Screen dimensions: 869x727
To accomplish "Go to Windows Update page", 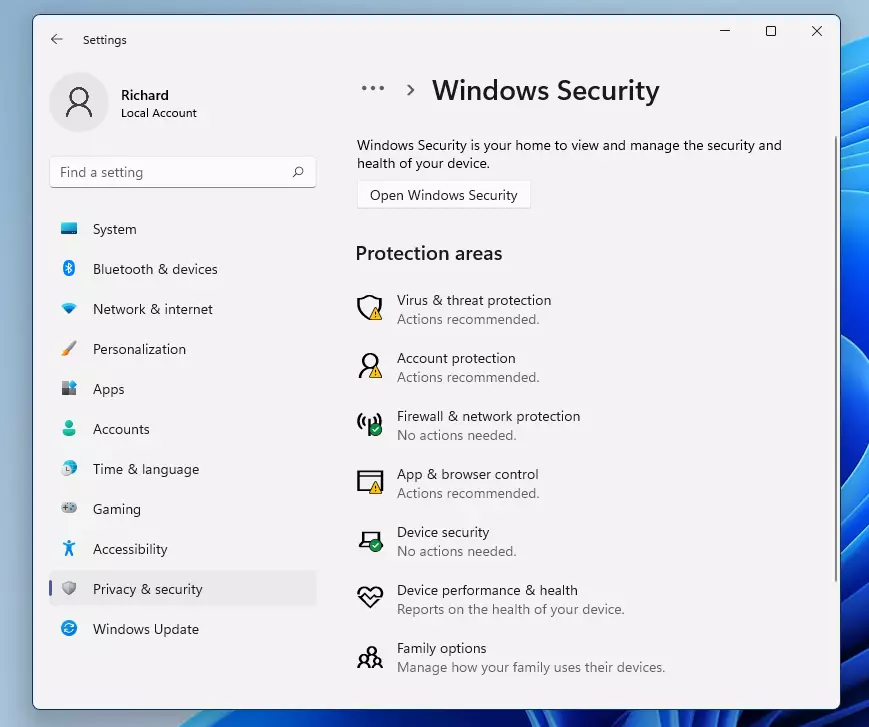I will [183, 629].
